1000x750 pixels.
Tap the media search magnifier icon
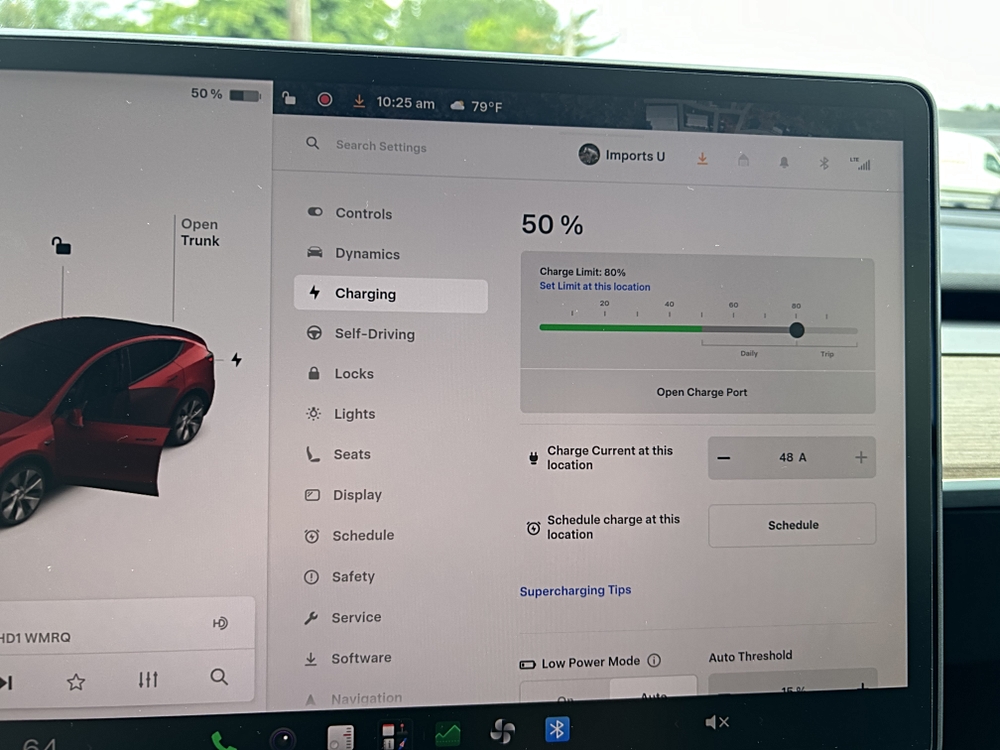219,677
